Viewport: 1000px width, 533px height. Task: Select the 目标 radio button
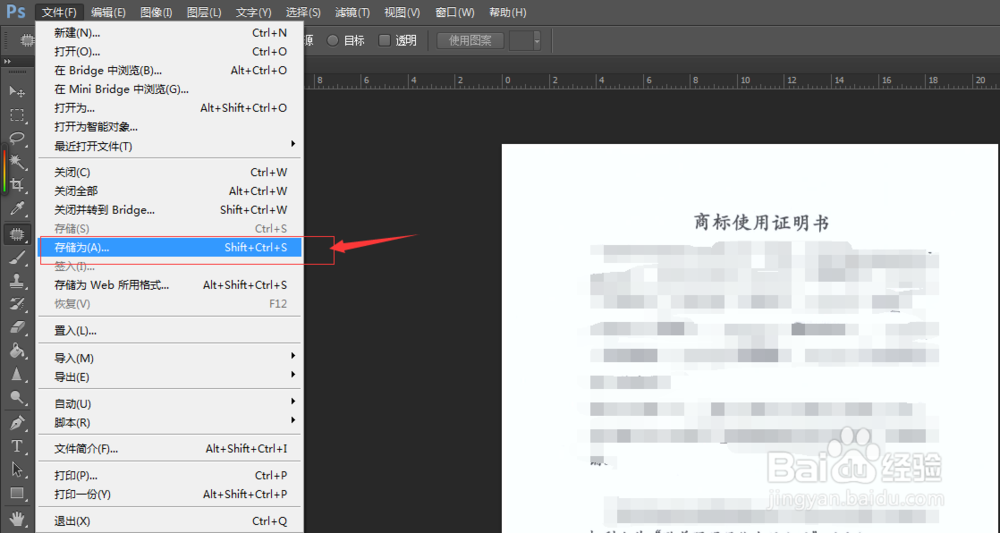[332, 41]
